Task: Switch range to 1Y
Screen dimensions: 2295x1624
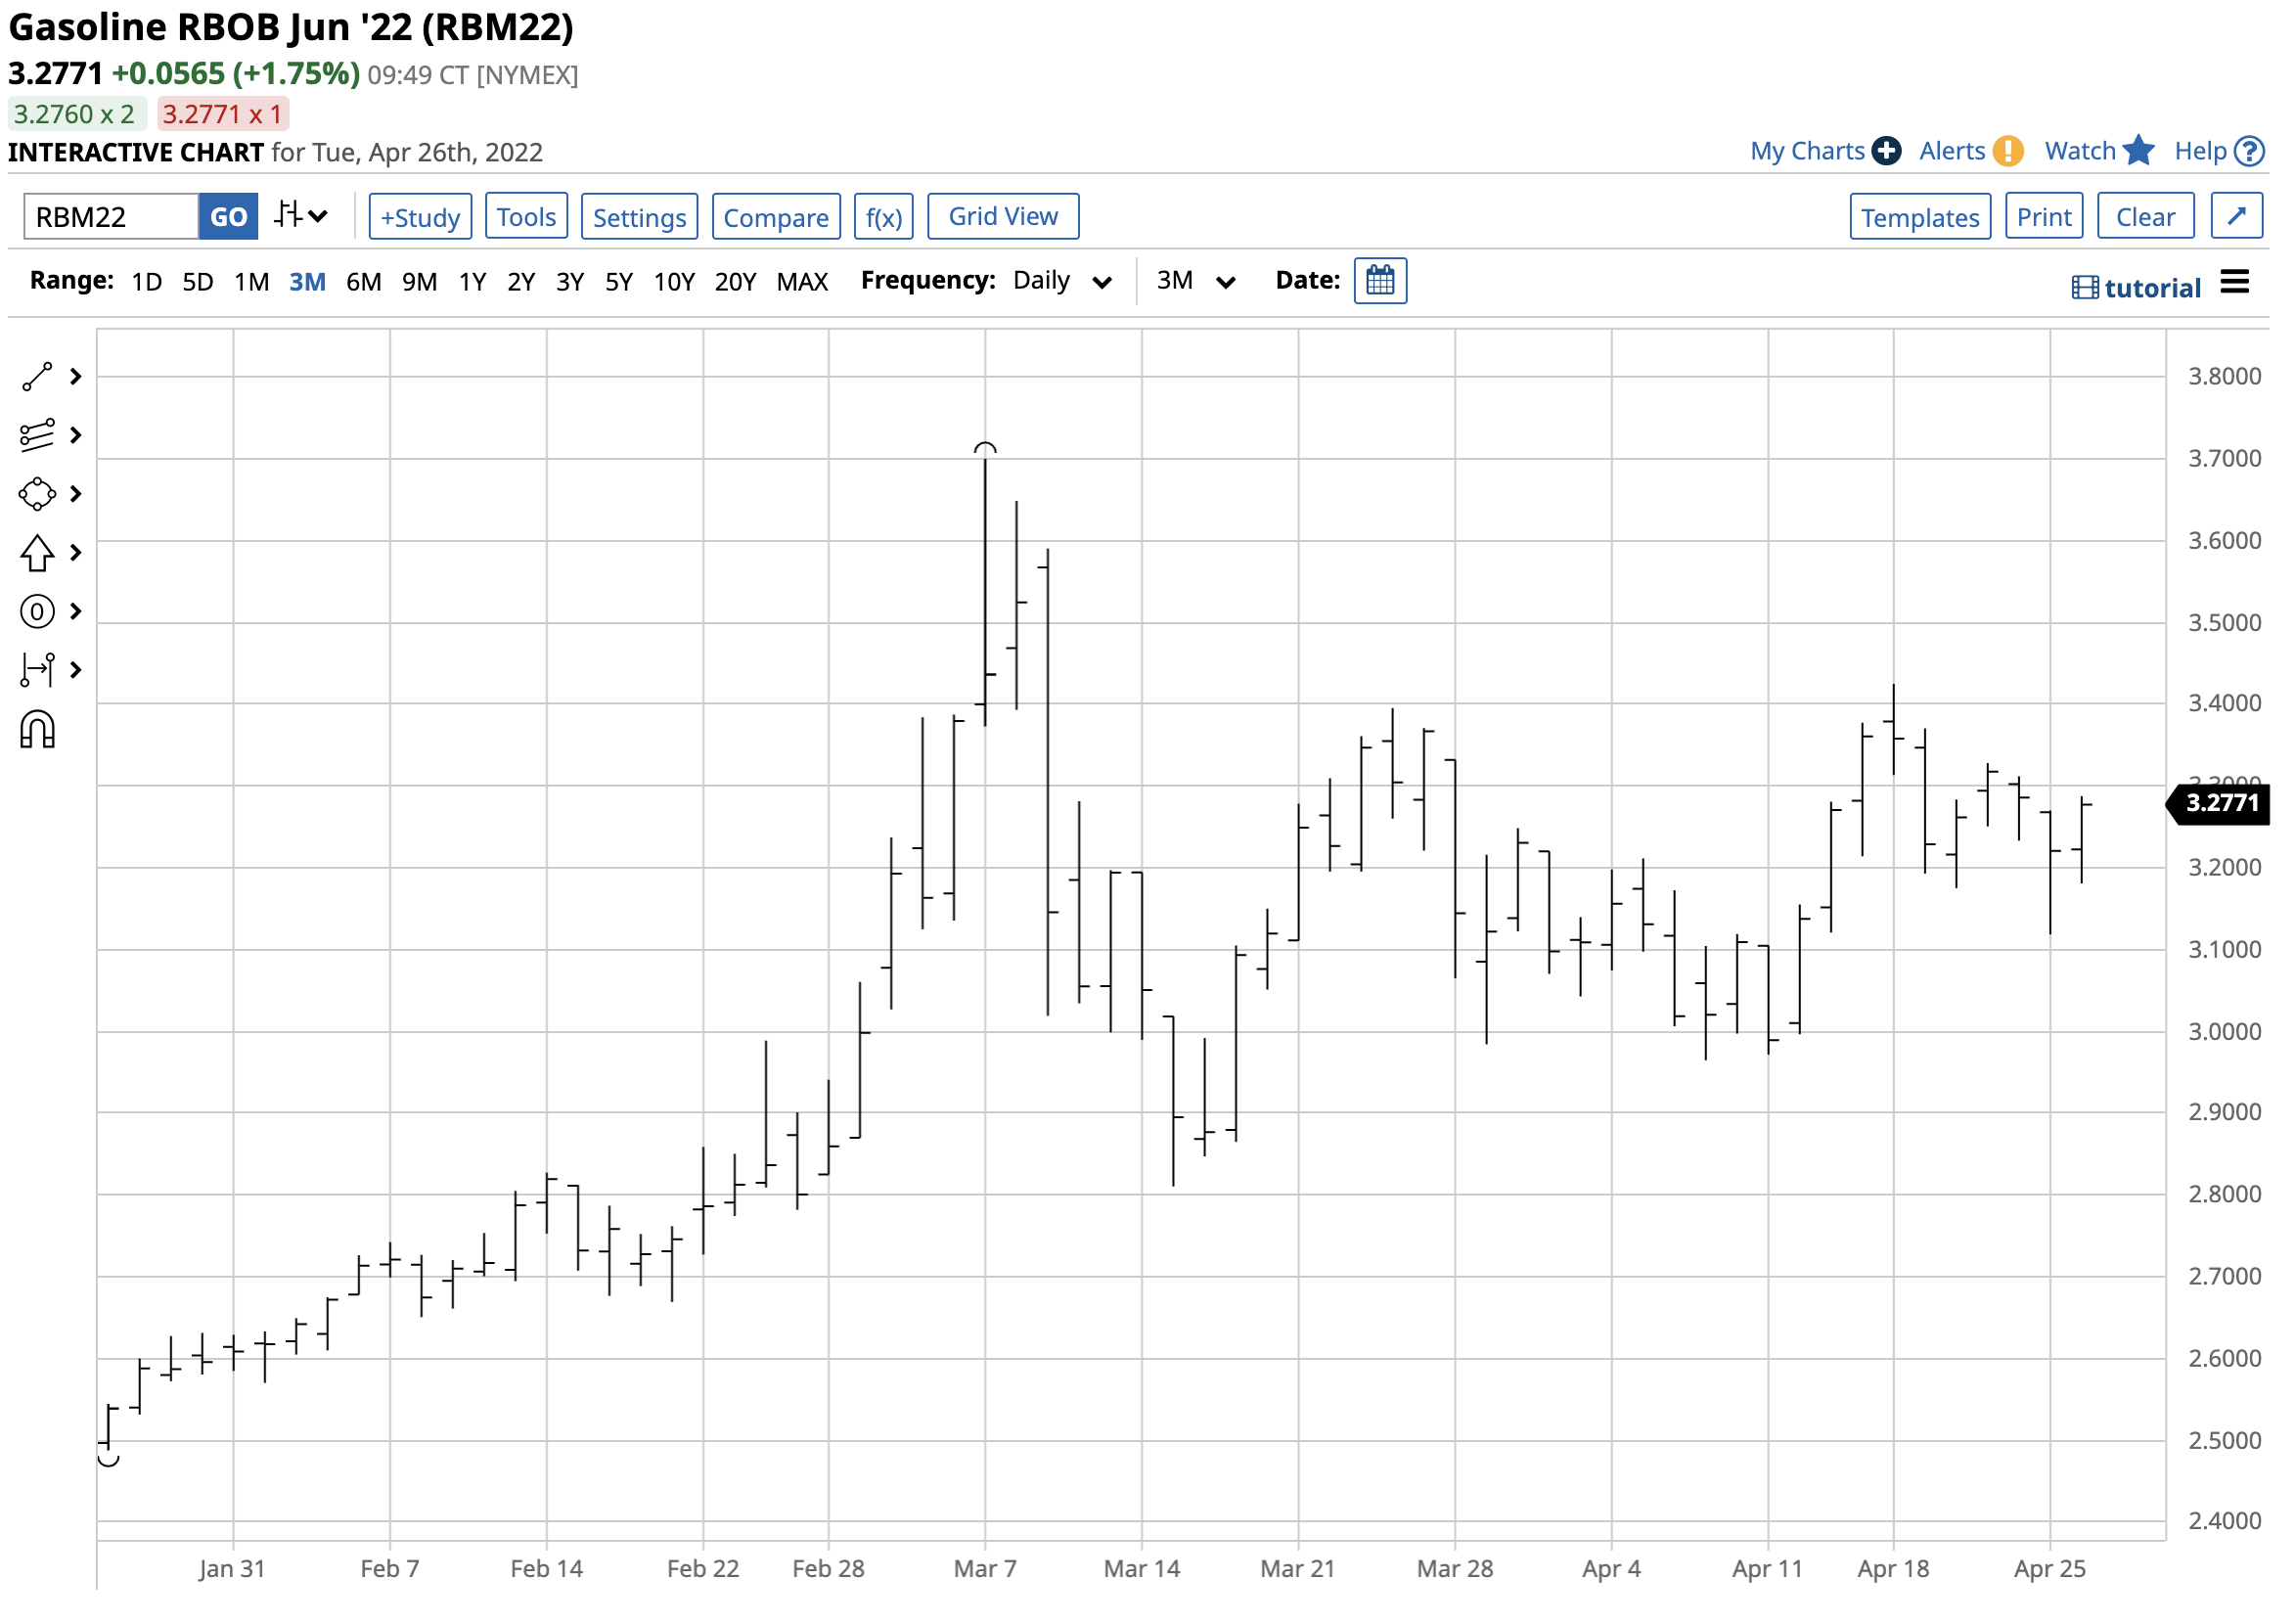Action: point(473,283)
